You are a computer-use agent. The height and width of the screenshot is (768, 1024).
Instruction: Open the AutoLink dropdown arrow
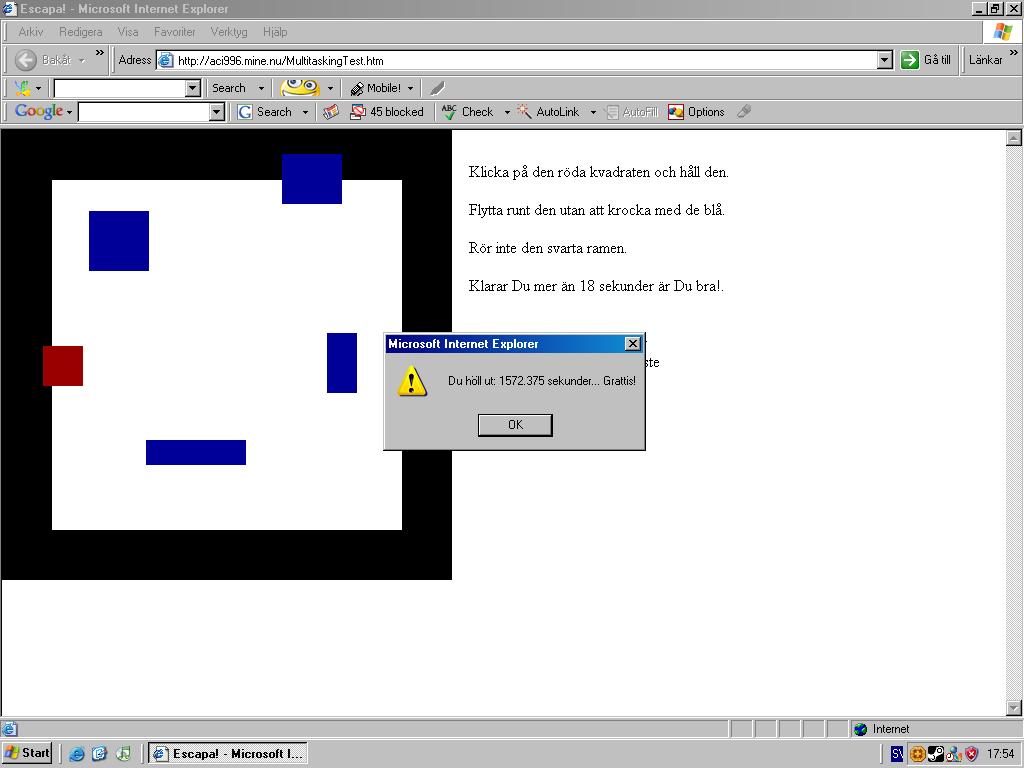593,112
